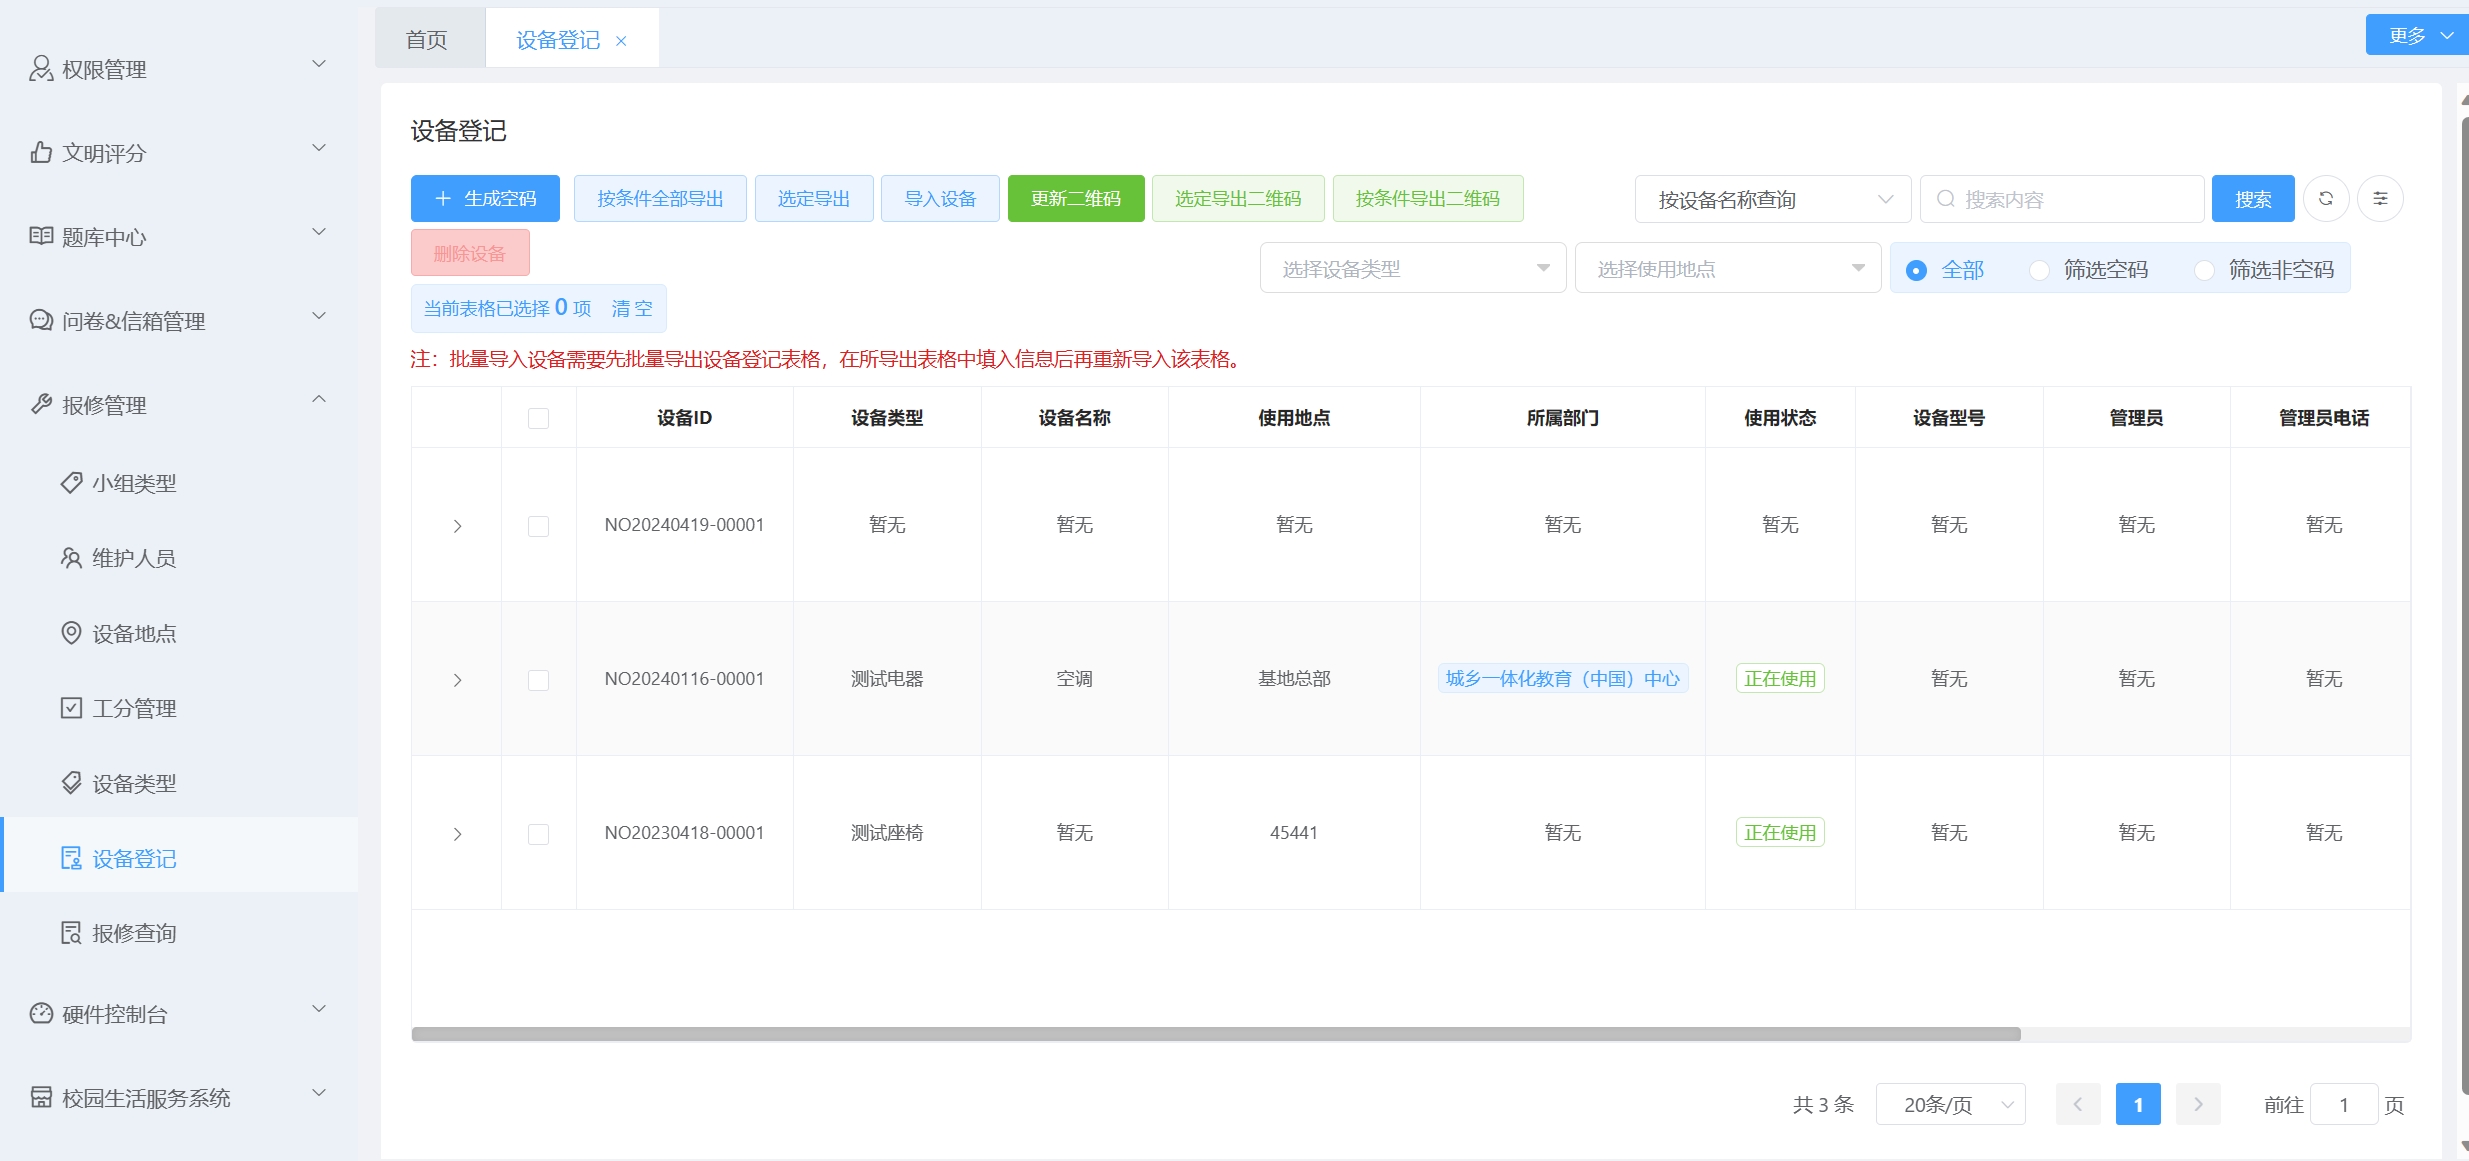Click the 文明评分 thumbs-up icon
The image size is (2469, 1161).
41,152
